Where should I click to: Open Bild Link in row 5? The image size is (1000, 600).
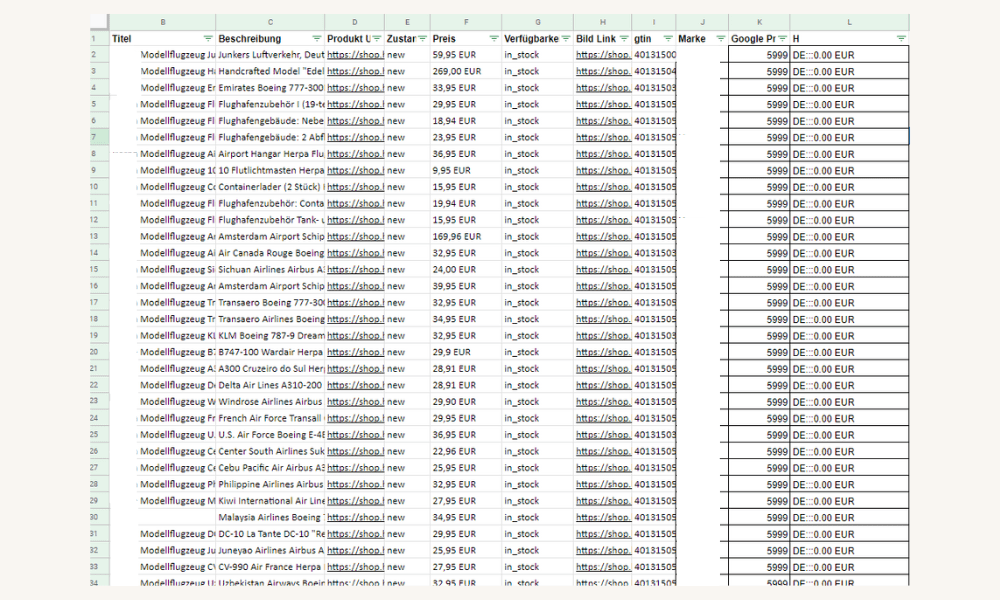(x=603, y=105)
